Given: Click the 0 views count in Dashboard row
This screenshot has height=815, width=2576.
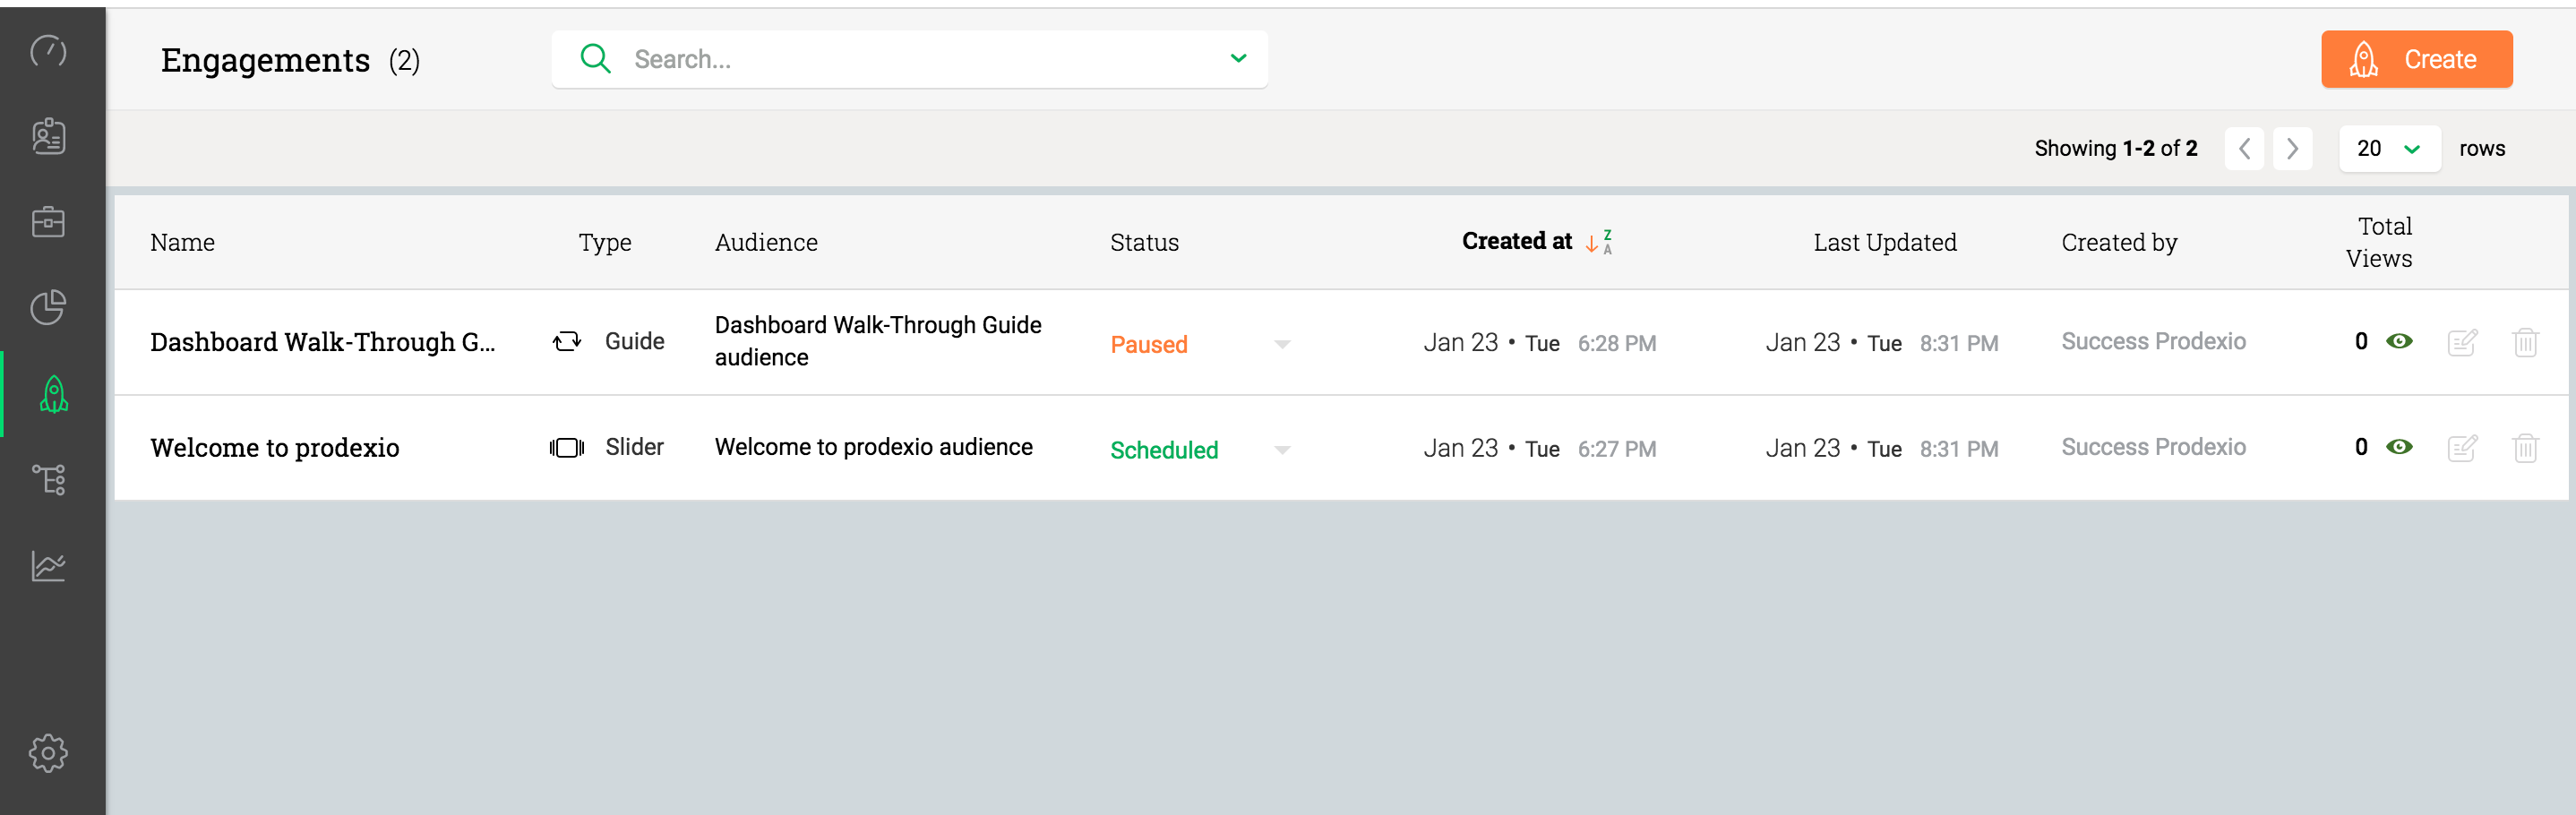Looking at the screenshot, I should coord(2360,341).
